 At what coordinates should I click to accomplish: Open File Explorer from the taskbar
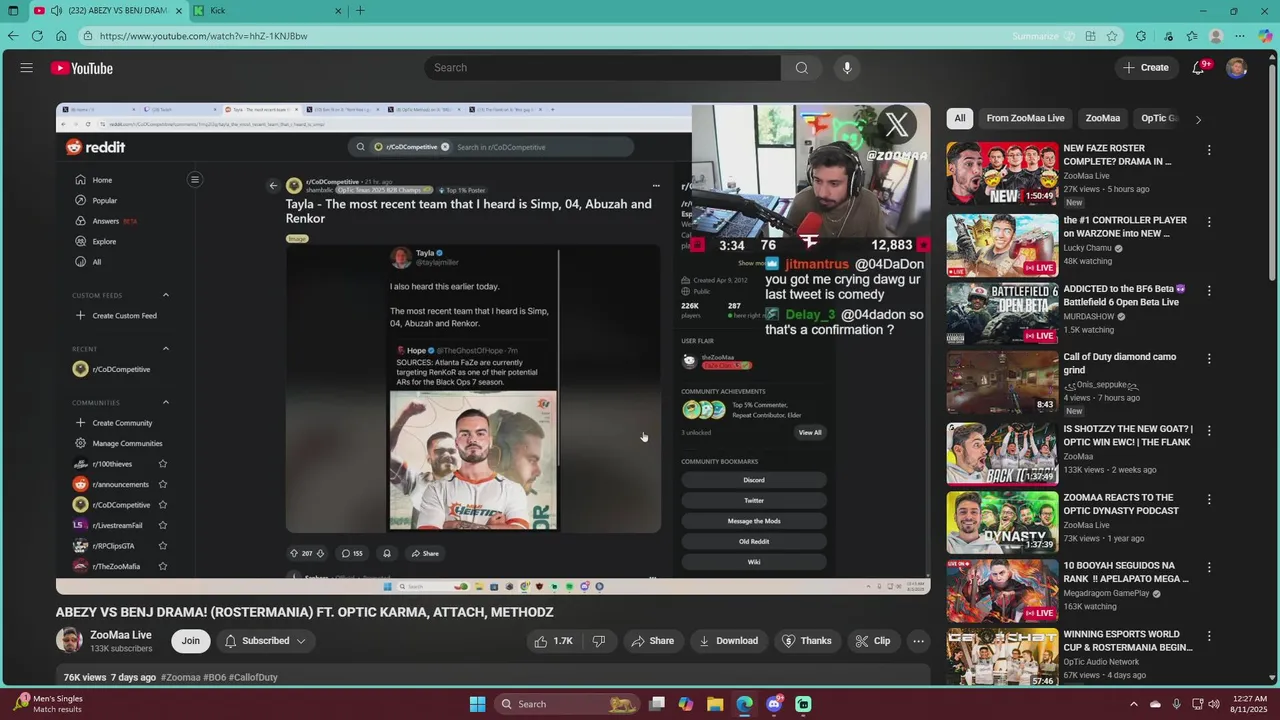click(x=715, y=704)
